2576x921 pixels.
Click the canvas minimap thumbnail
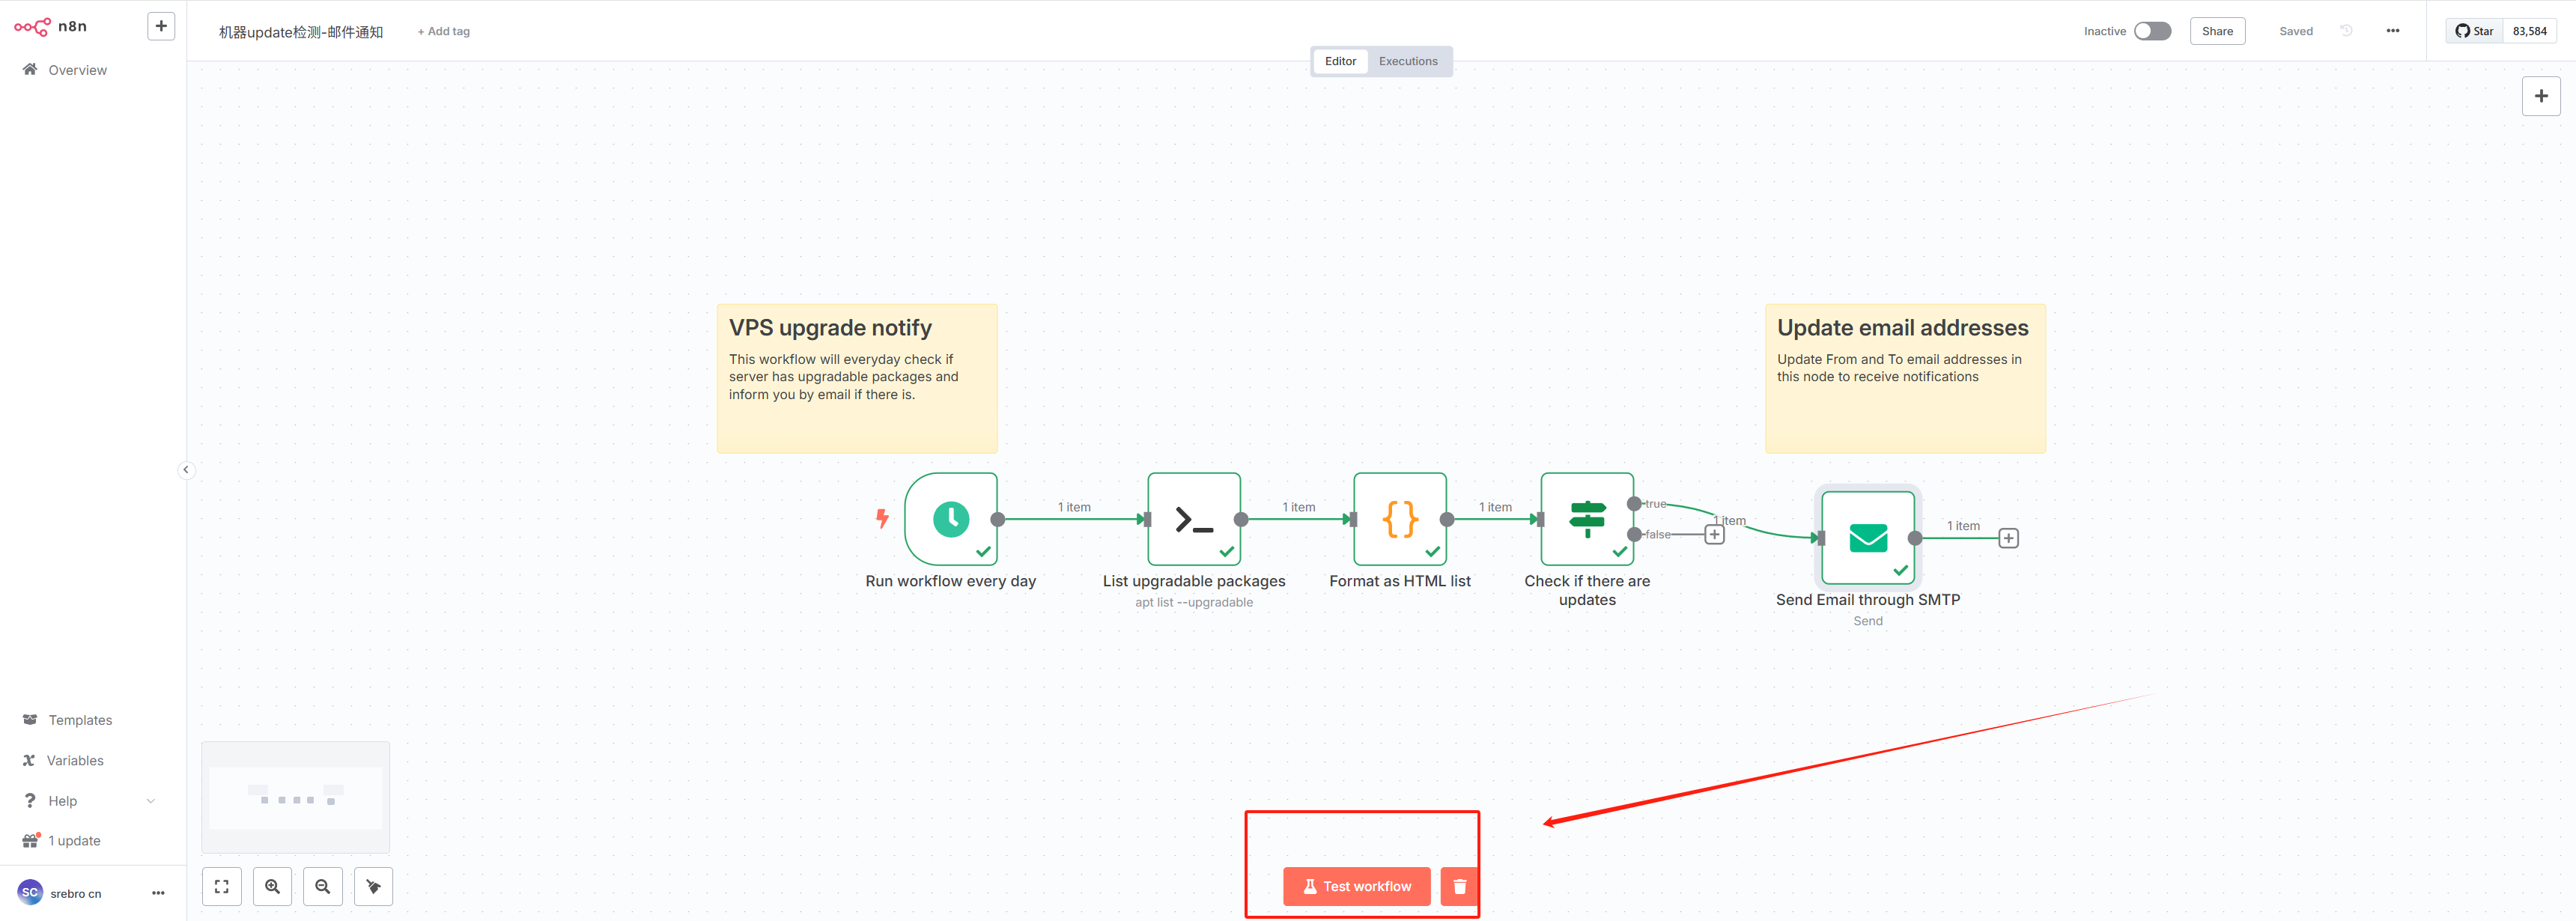[295, 797]
